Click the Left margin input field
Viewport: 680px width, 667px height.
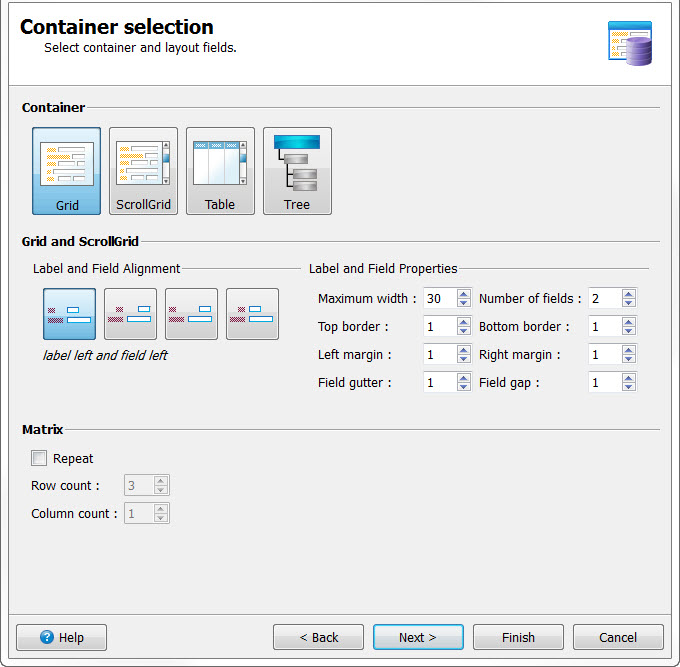(x=439, y=354)
